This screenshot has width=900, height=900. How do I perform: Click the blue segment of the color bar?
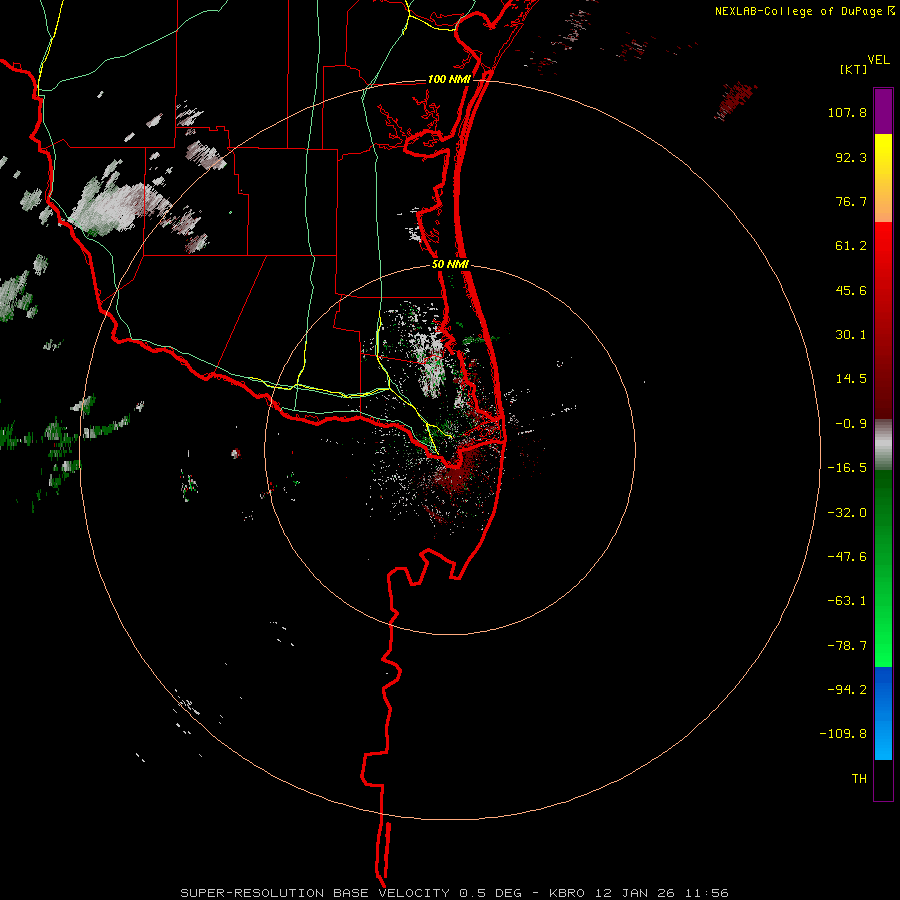(x=883, y=713)
